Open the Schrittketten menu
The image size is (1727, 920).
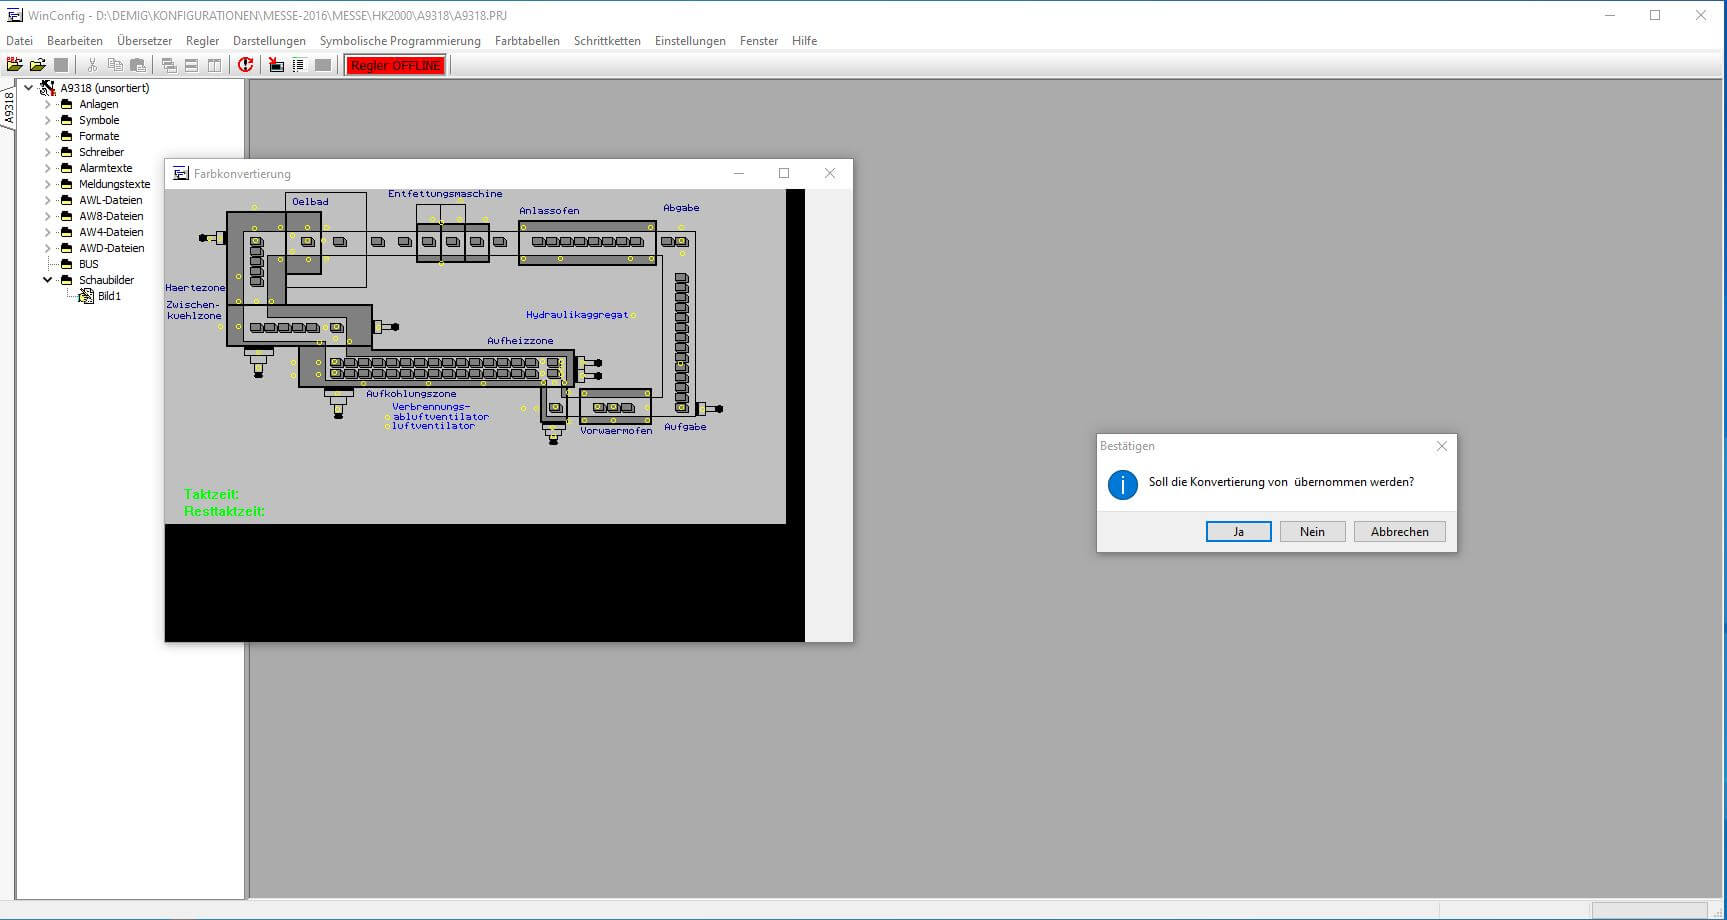click(x=607, y=41)
